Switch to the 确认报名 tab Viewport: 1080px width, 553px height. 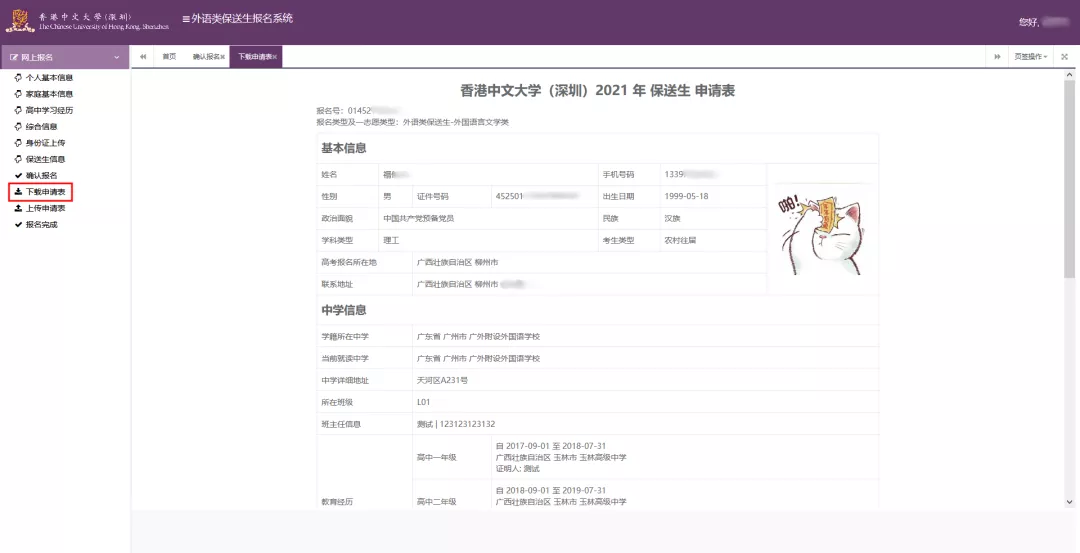pos(205,57)
